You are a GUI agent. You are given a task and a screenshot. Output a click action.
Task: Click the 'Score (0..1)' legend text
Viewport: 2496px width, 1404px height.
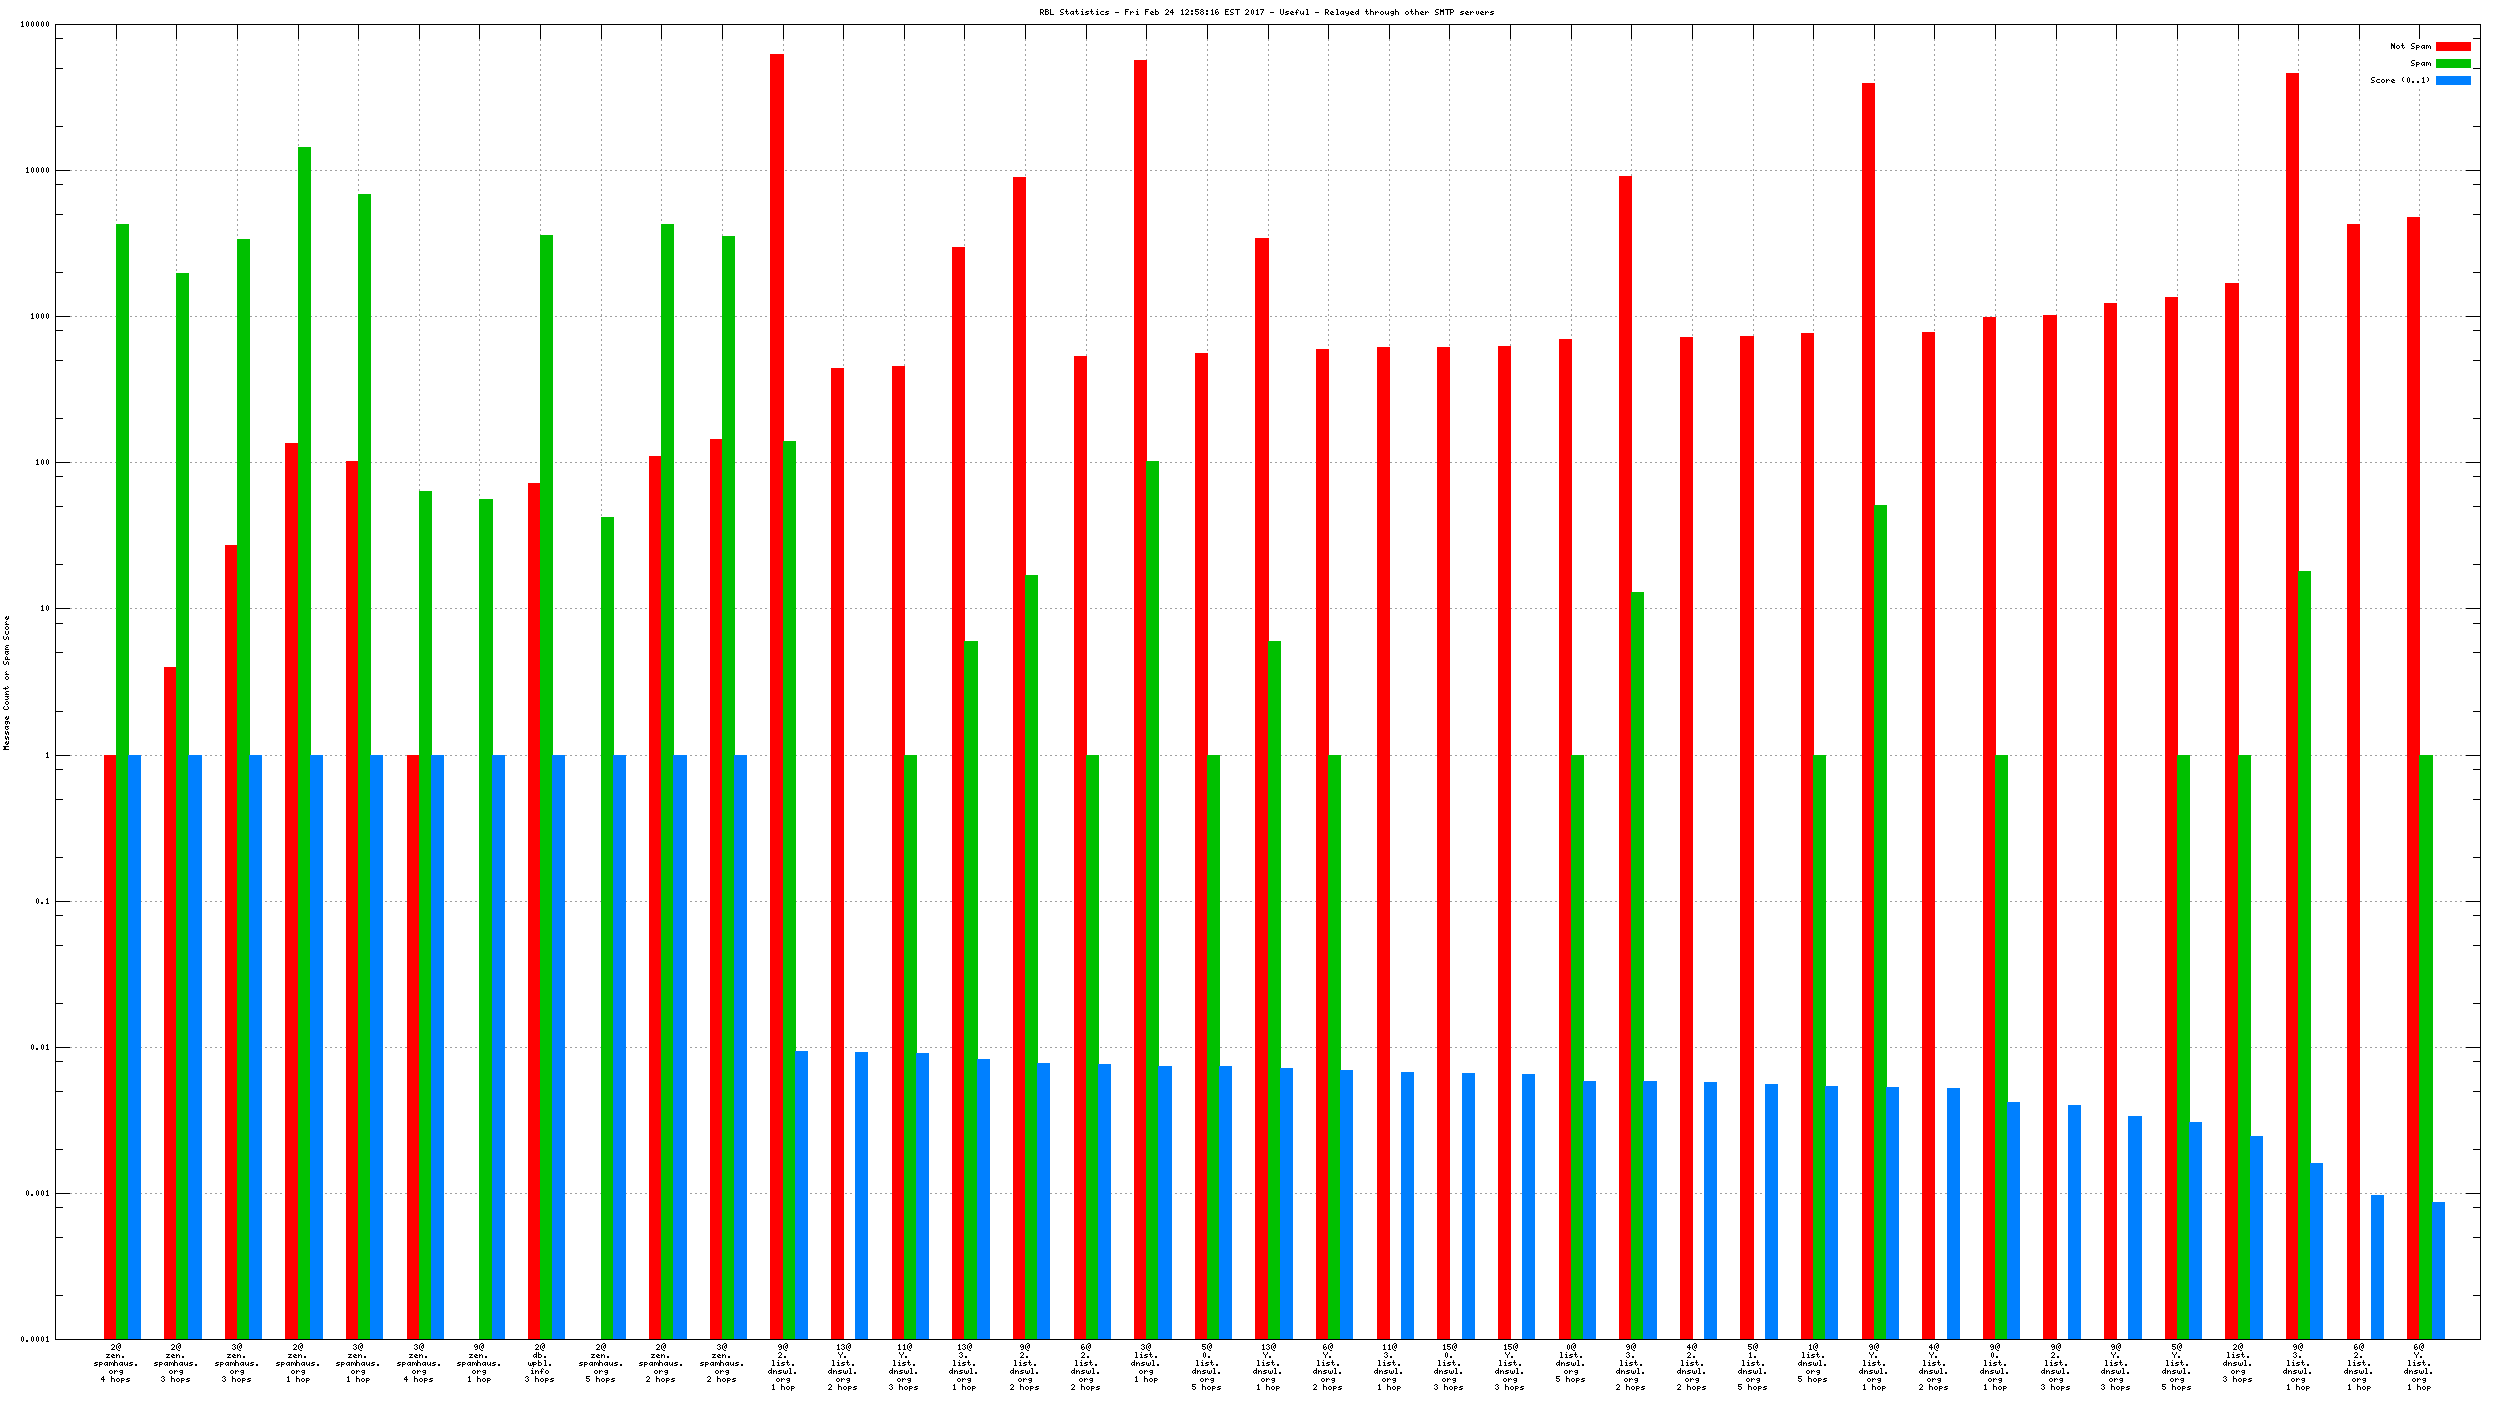[2399, 80]
